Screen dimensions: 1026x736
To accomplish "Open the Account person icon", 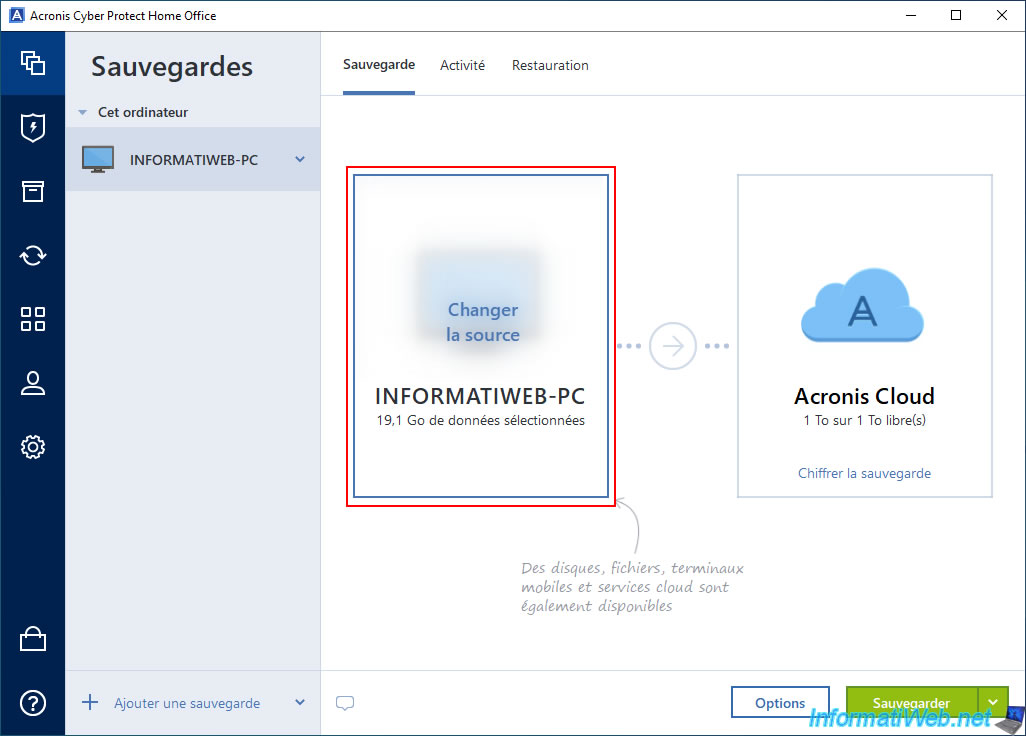I will [x=33, y=383].
